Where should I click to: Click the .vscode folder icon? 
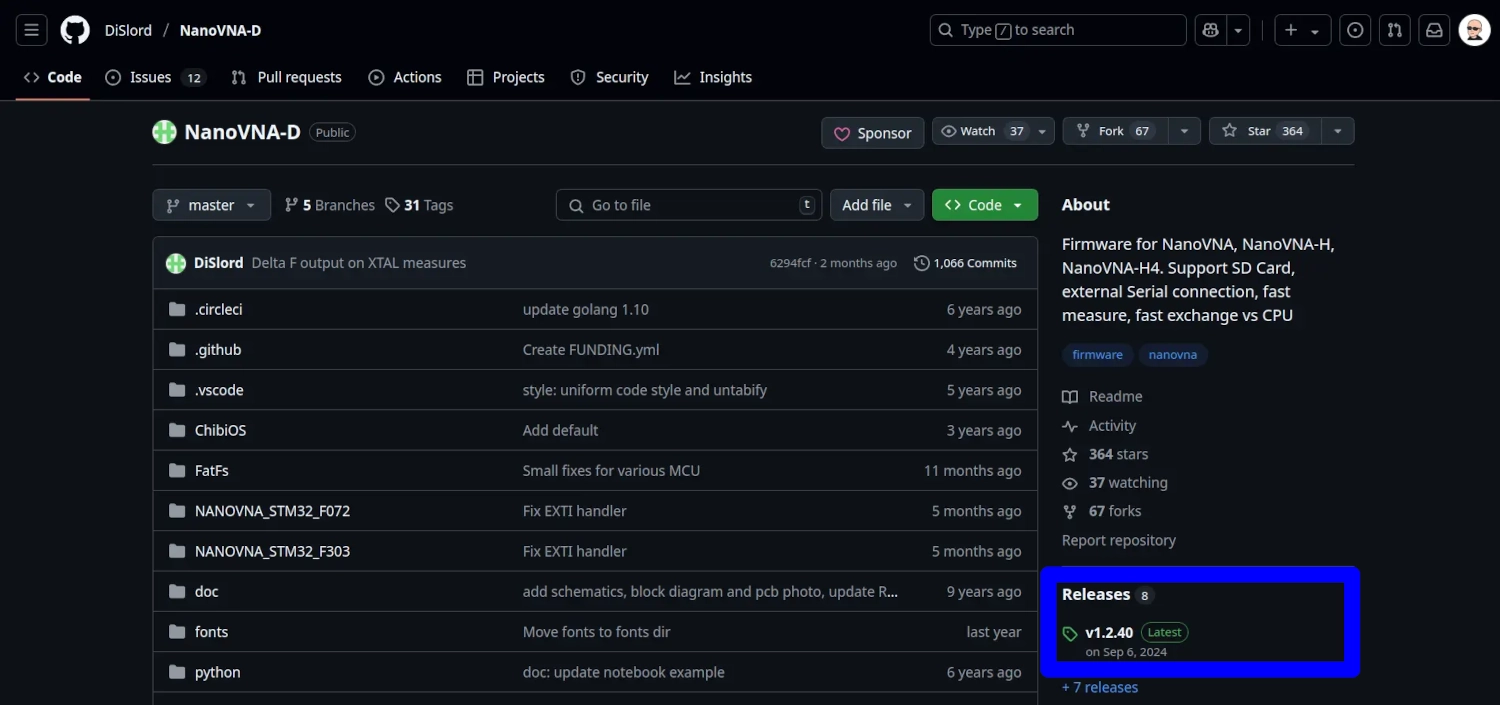pos(177,390)
